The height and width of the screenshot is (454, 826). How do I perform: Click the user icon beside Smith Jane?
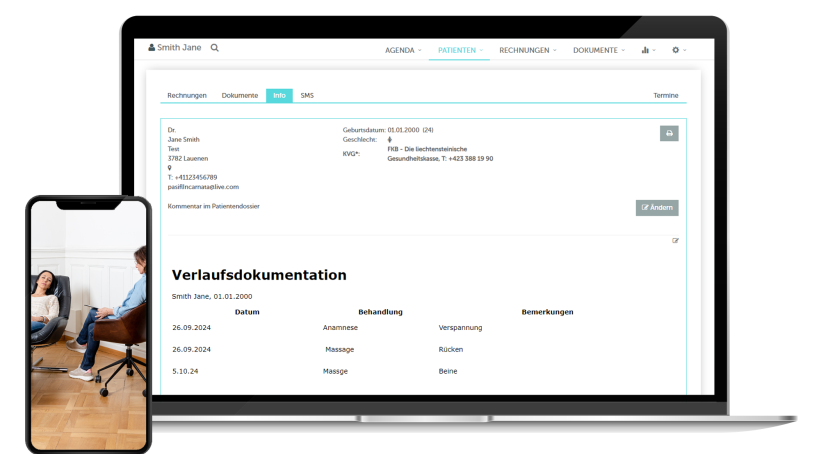pyautogui.click(x=152, y=48)
